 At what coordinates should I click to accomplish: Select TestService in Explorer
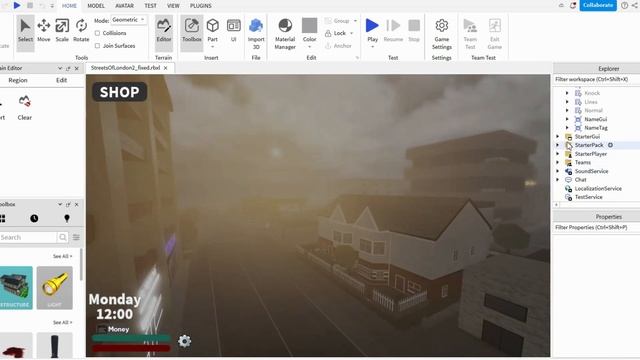pos(588,197)
